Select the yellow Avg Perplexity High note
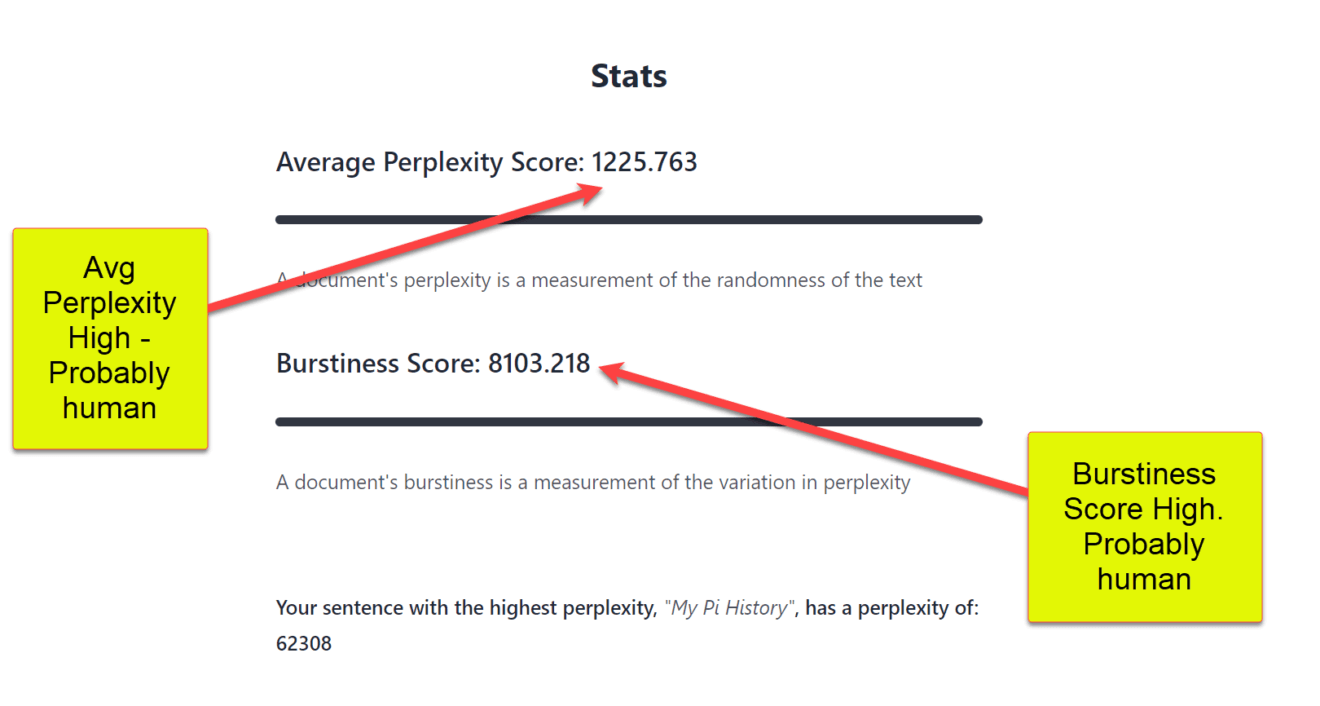The height and width of the screenshot is (706, 1320). point(110,338)
